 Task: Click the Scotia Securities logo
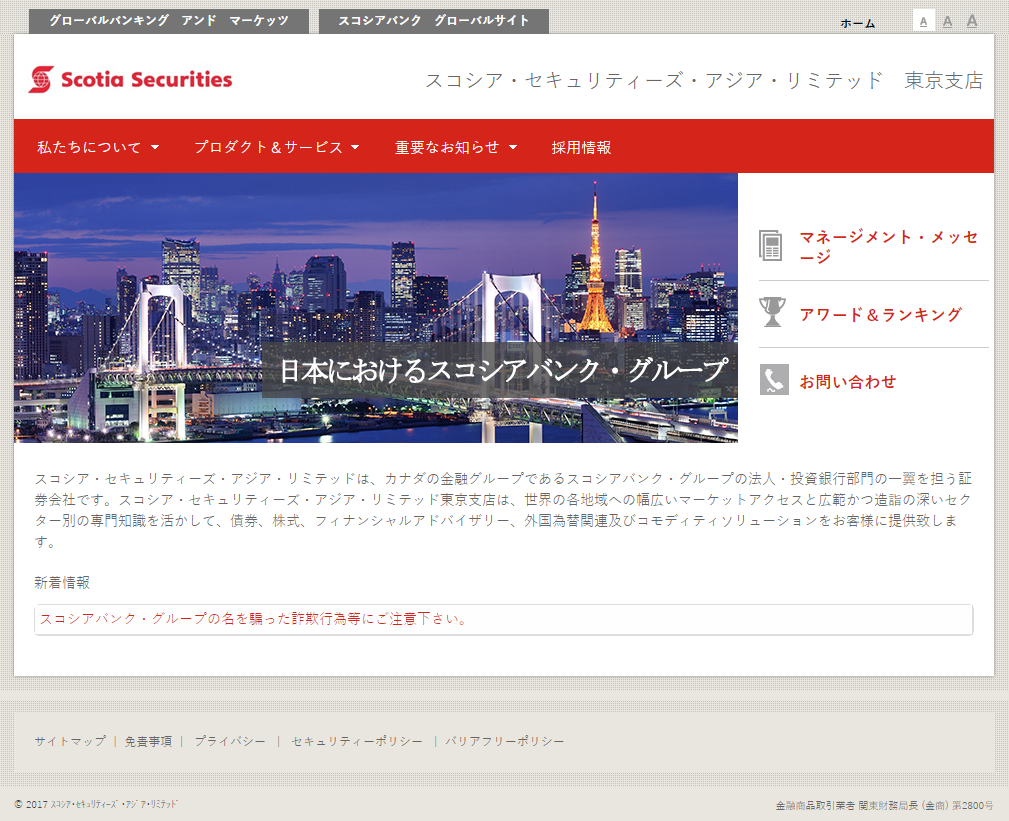130,79
